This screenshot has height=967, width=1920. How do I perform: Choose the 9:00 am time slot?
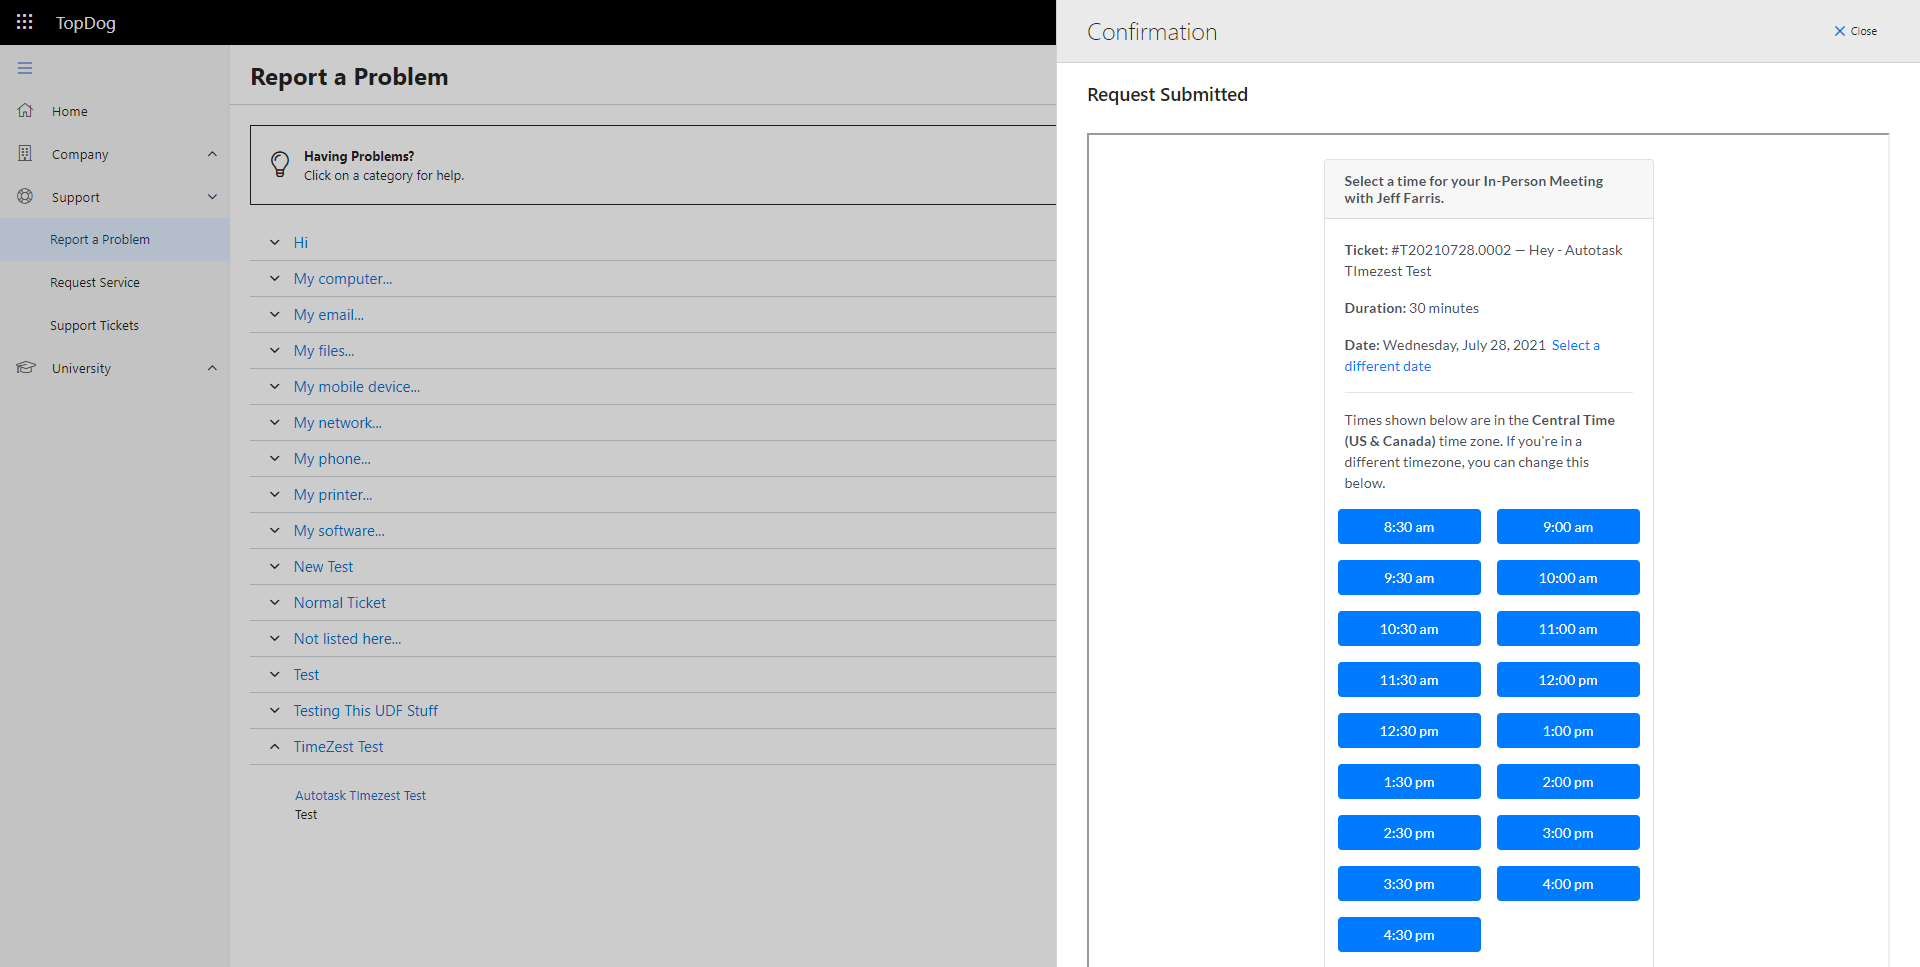coord(1568,527)
